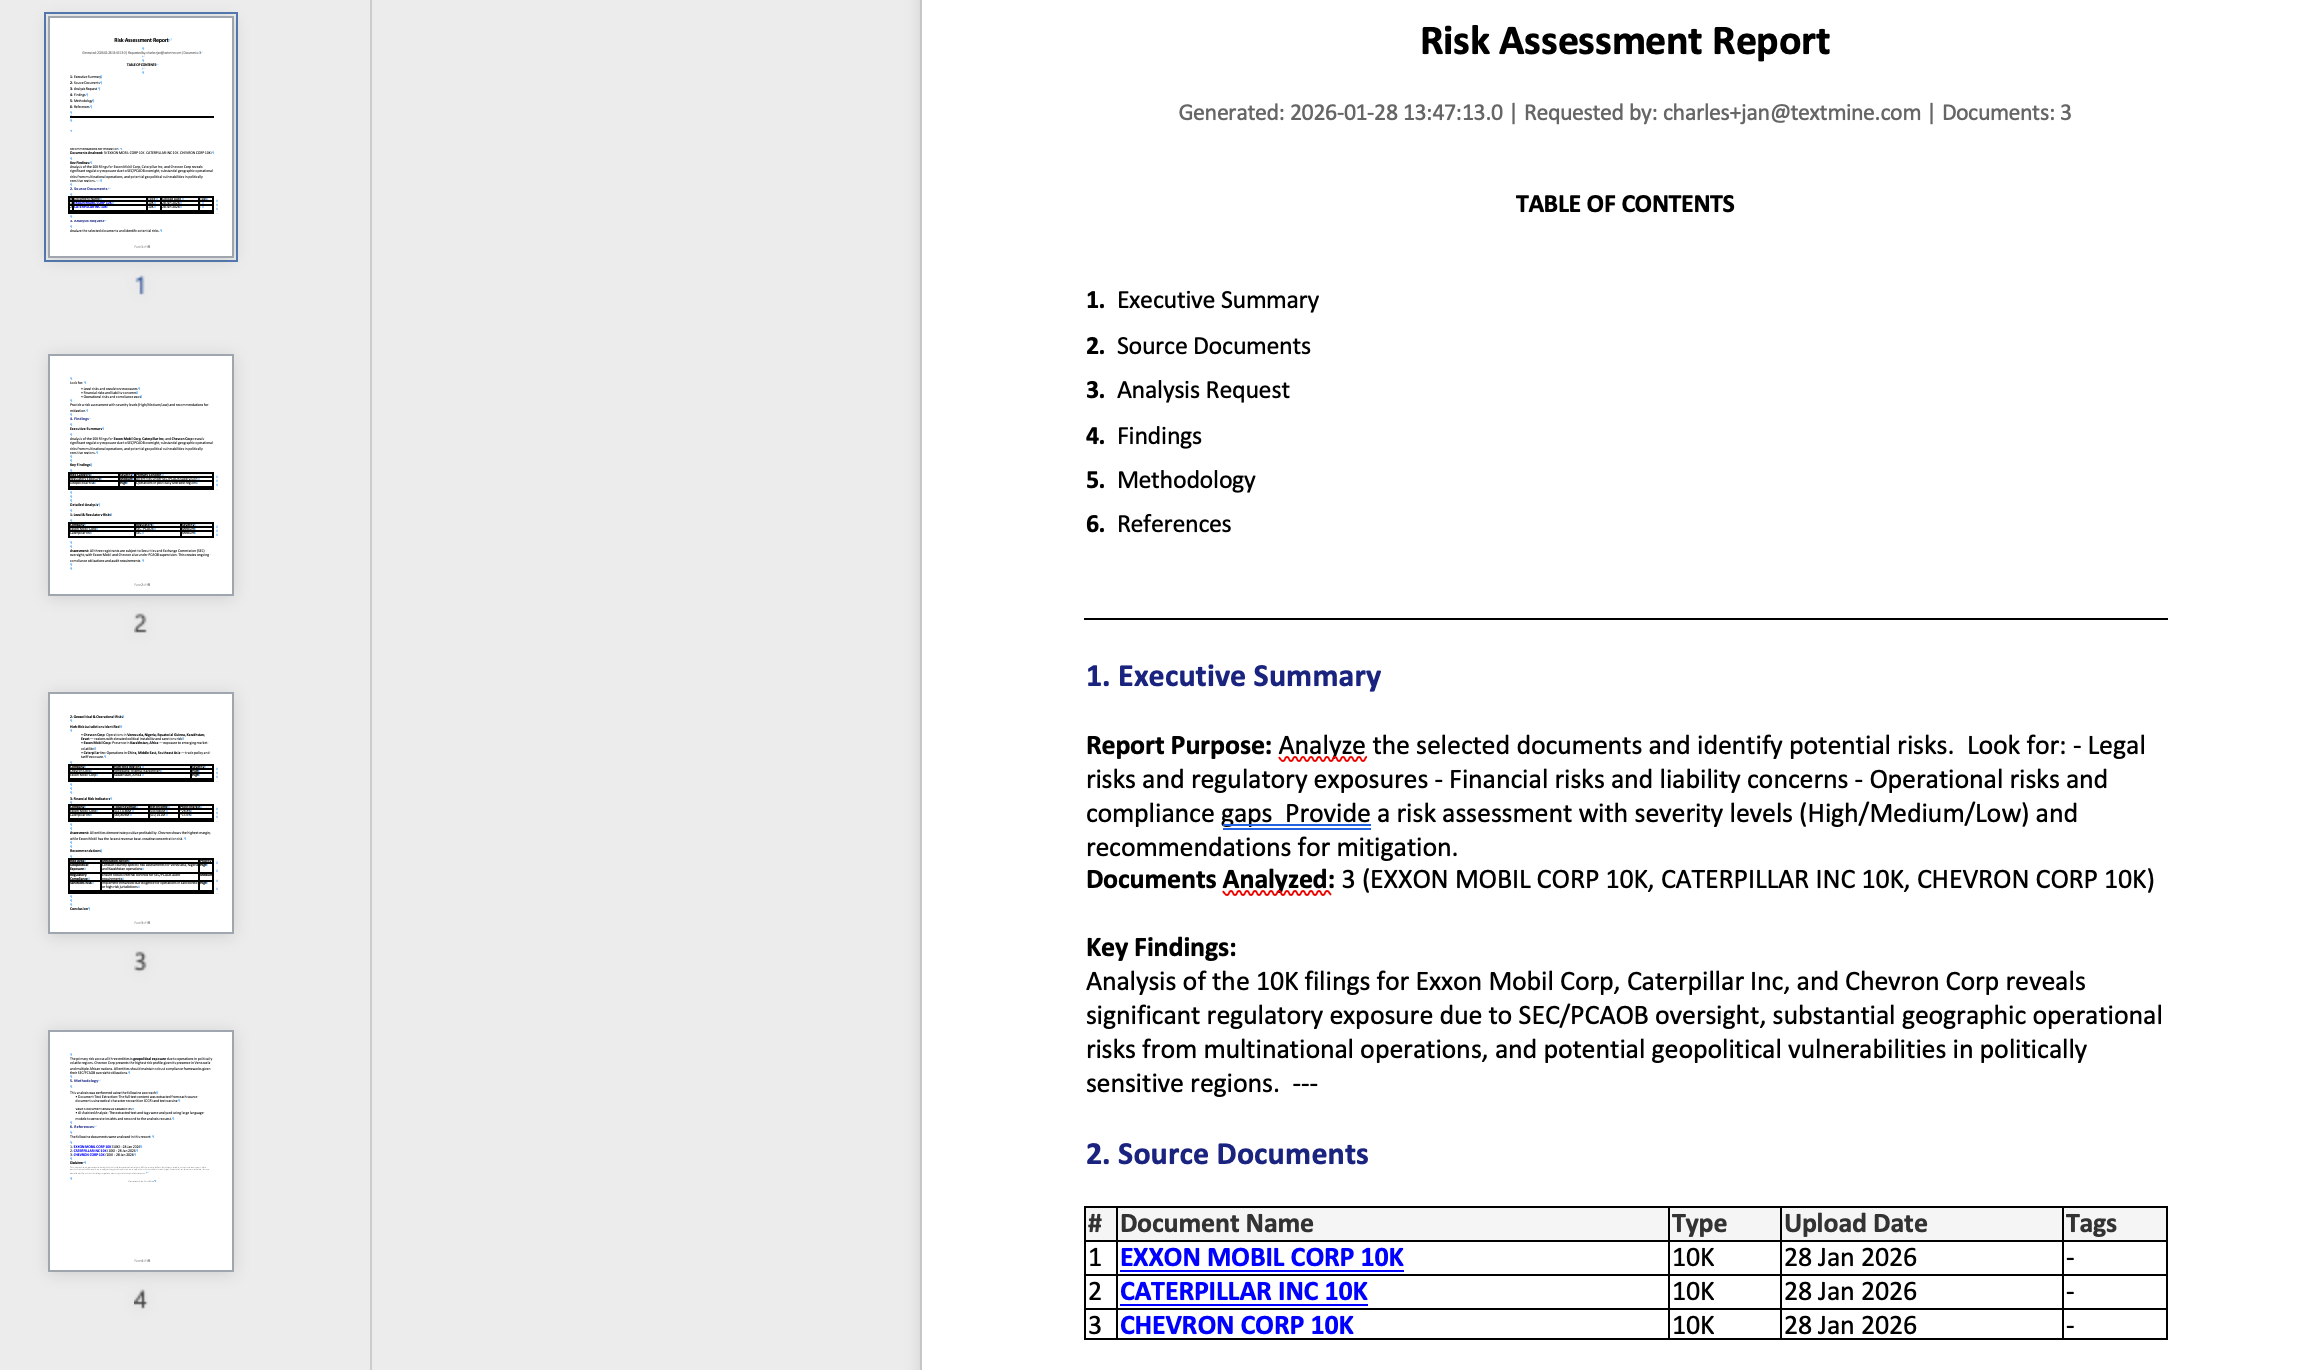Click 'Findings' contents entry
2314x1370 pixels.
(1159, 436)
